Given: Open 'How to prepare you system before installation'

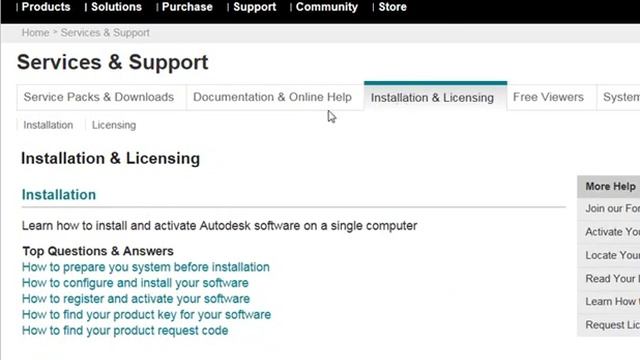Looking at the screenshot, I should tap(146, 267).
